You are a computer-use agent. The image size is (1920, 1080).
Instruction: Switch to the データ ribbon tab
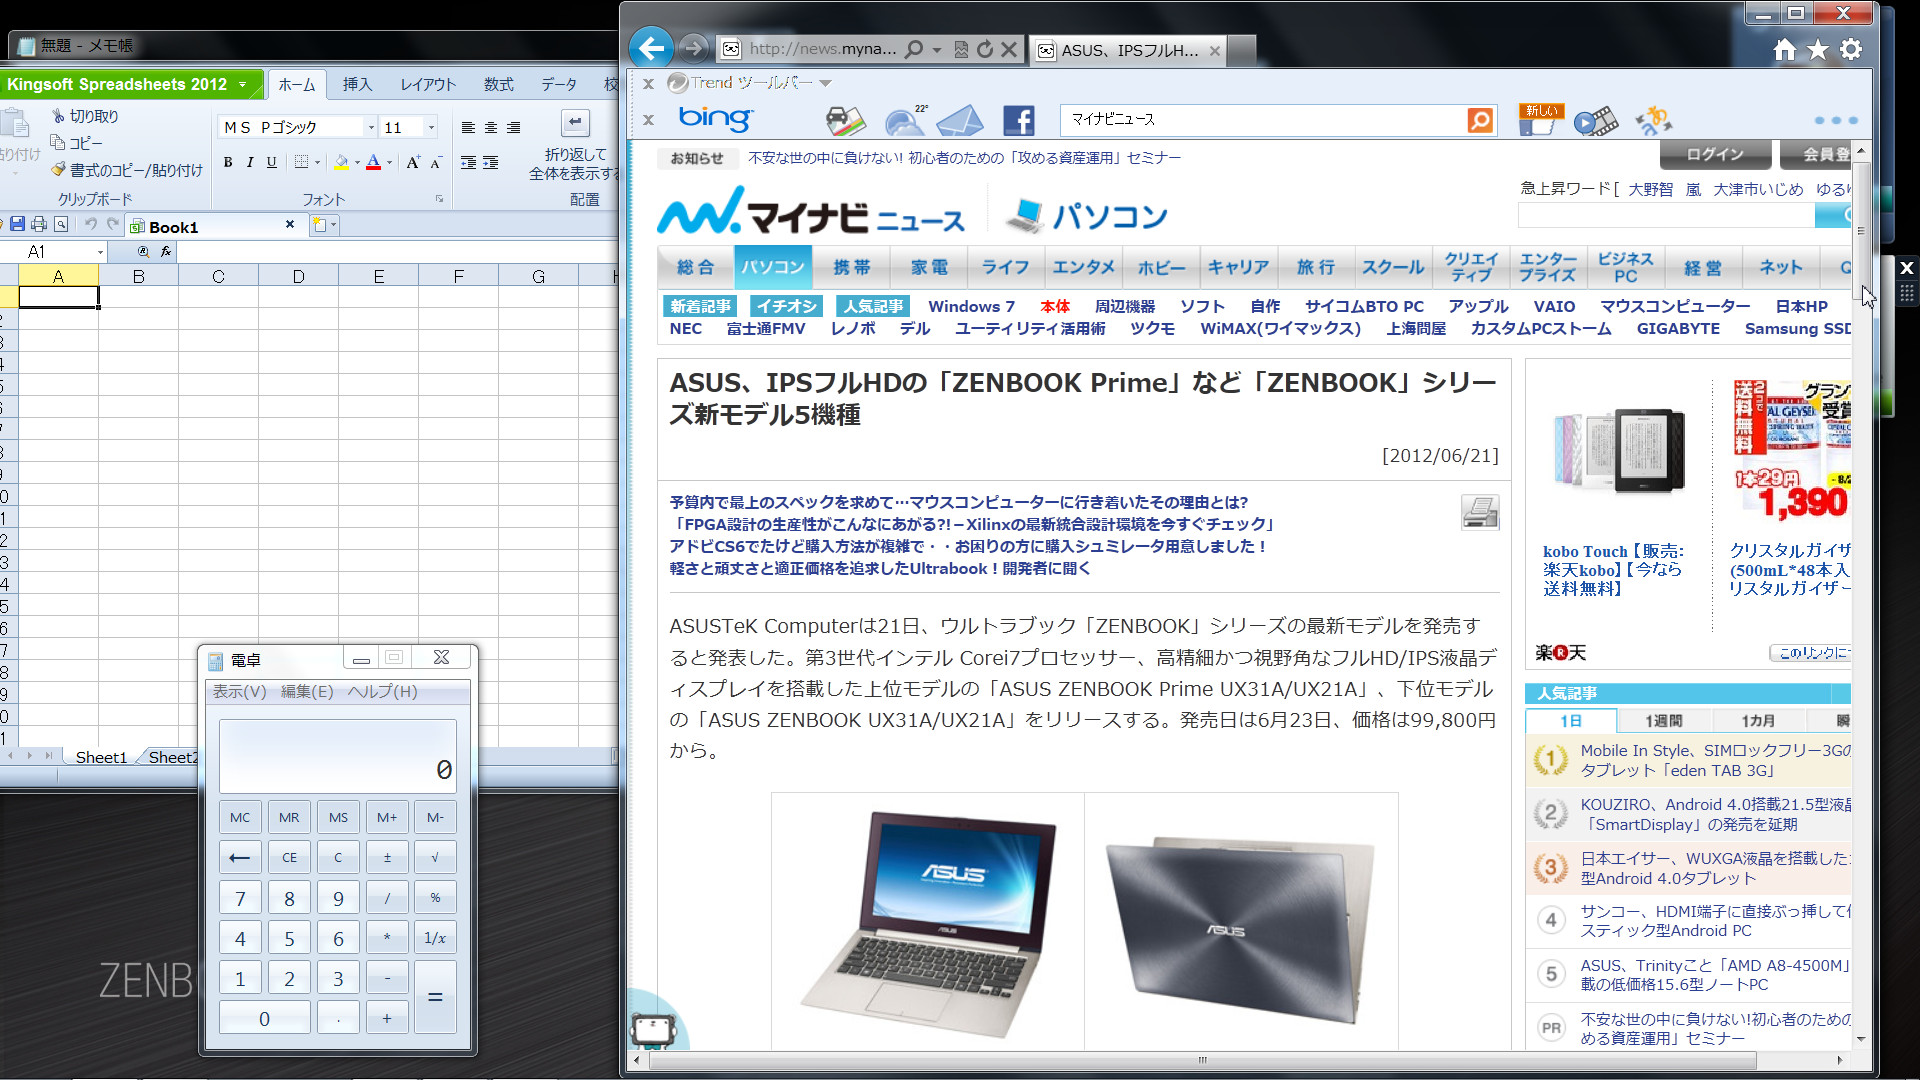pos(559,85)
